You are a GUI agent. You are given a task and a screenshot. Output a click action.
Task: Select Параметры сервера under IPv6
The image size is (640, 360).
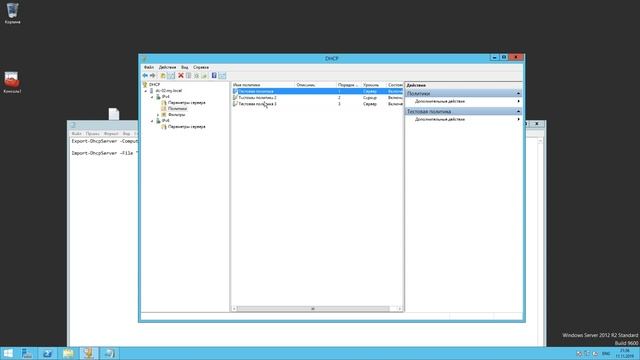[x=187, y=127]
